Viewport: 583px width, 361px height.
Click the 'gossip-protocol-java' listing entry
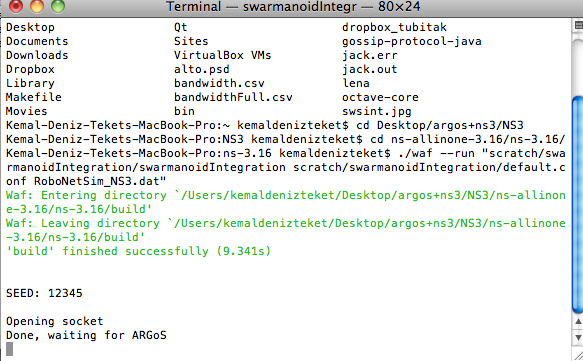[x=412, y=42]
